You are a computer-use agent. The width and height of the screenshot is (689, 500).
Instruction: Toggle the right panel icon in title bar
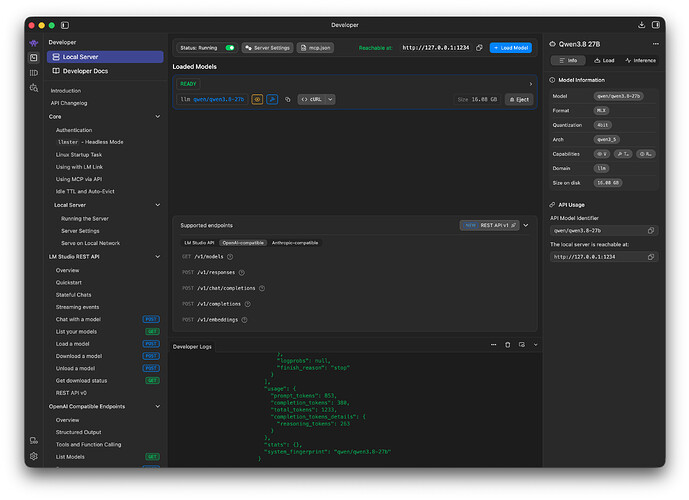(656, 25)
